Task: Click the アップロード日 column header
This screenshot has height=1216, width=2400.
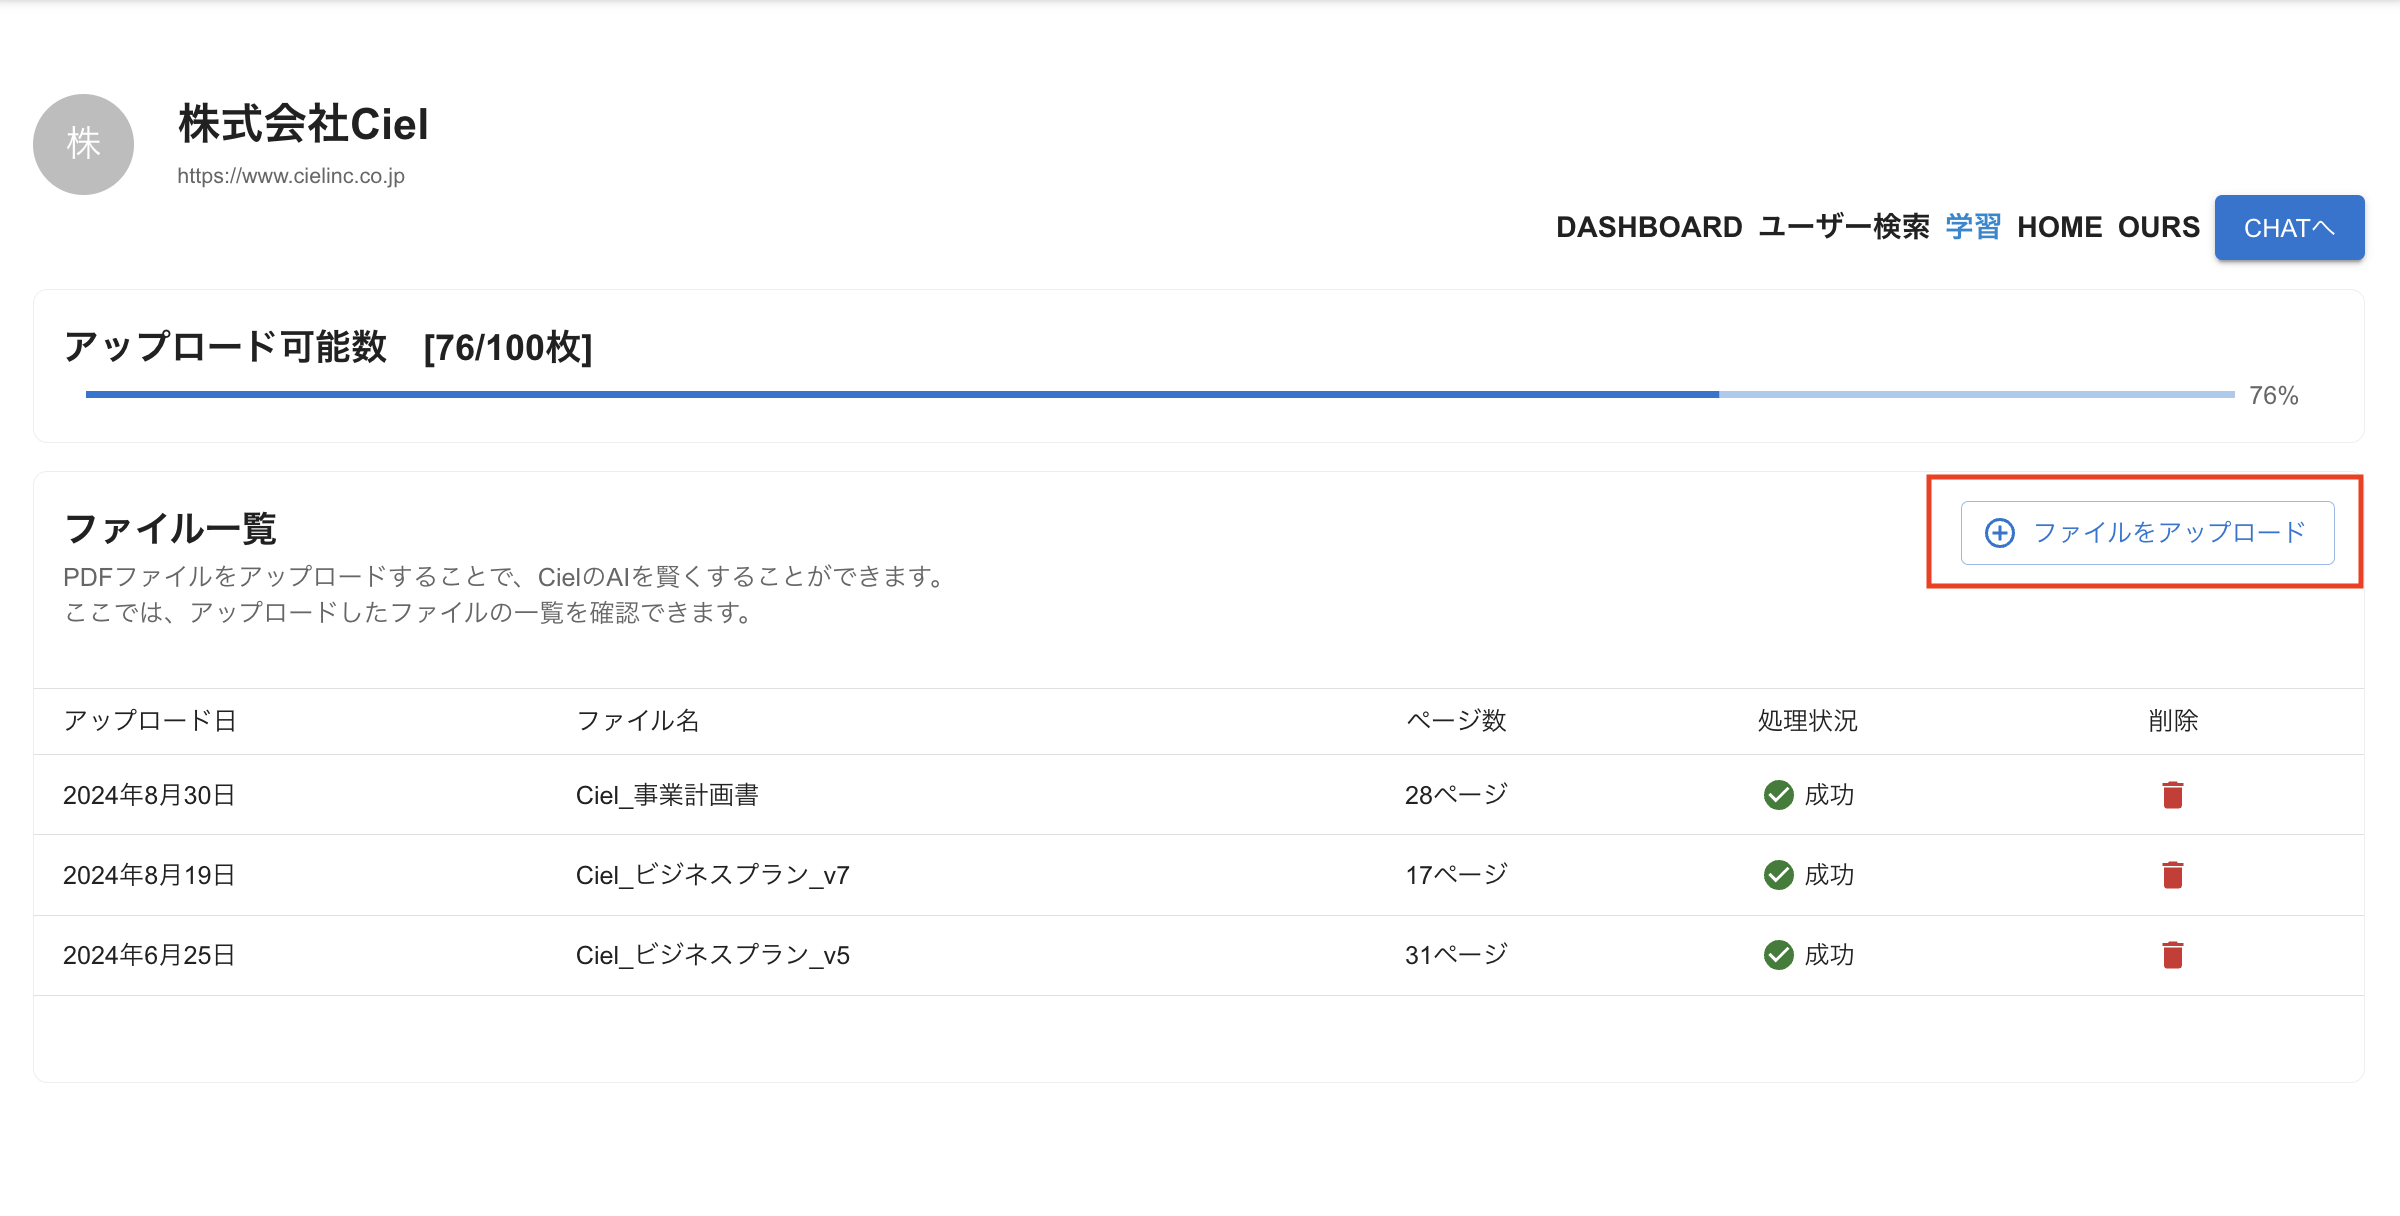Action: tap(150, 721)
